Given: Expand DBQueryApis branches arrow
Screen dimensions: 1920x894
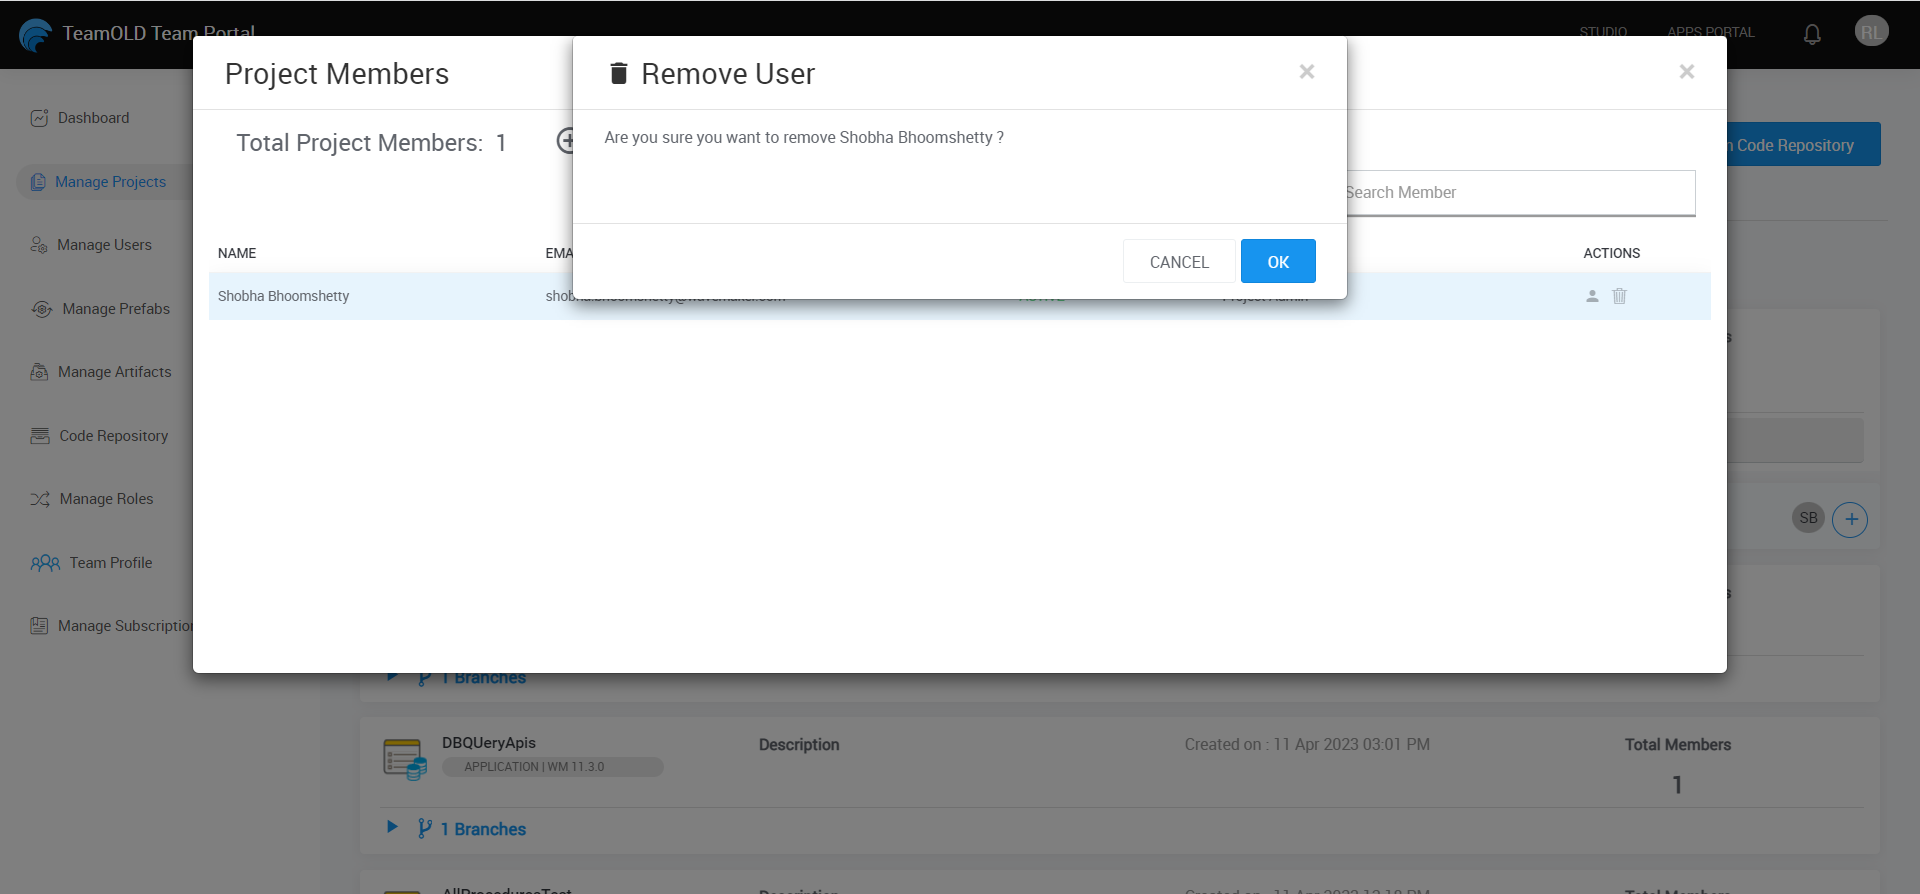Looking at the screenshot, I should pyautogui.click(x=392, y=827).
